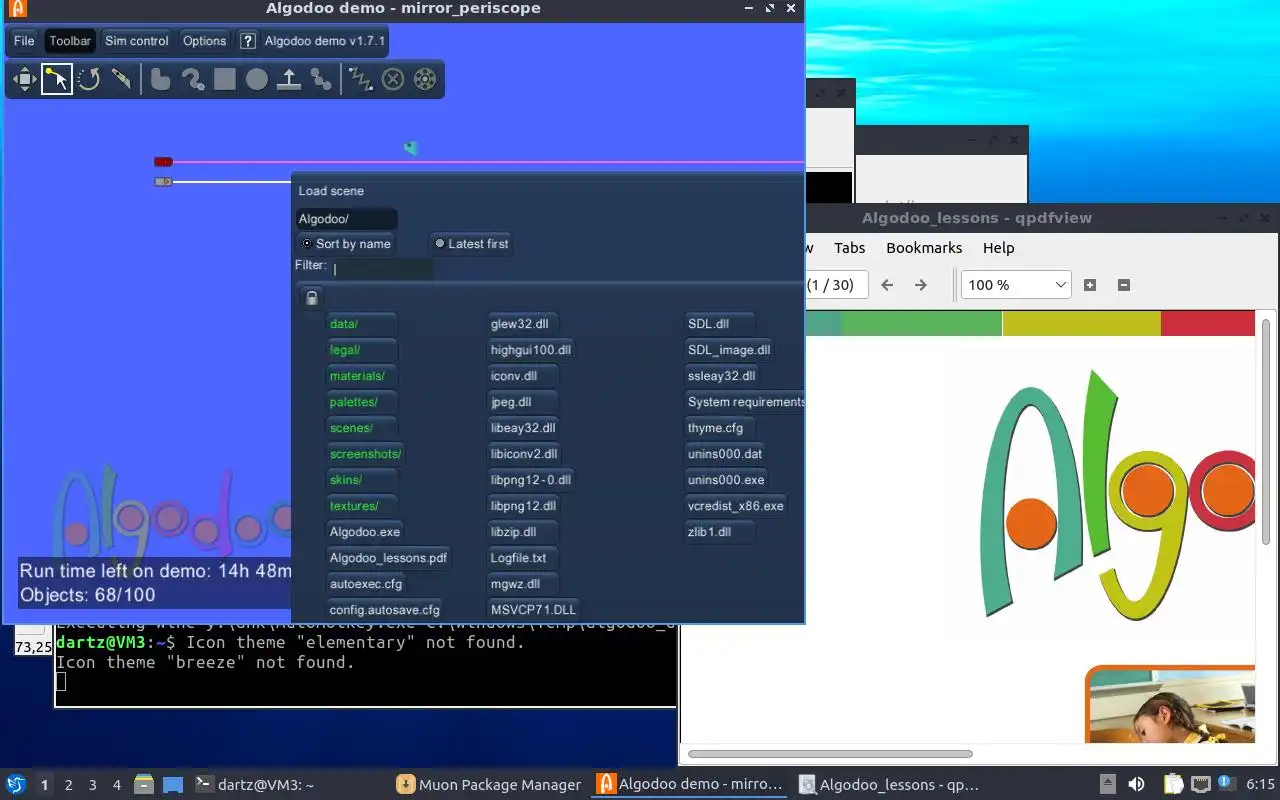1280x800 pixels.
Task: Click the Filter text field
Action: click(382, 269)
